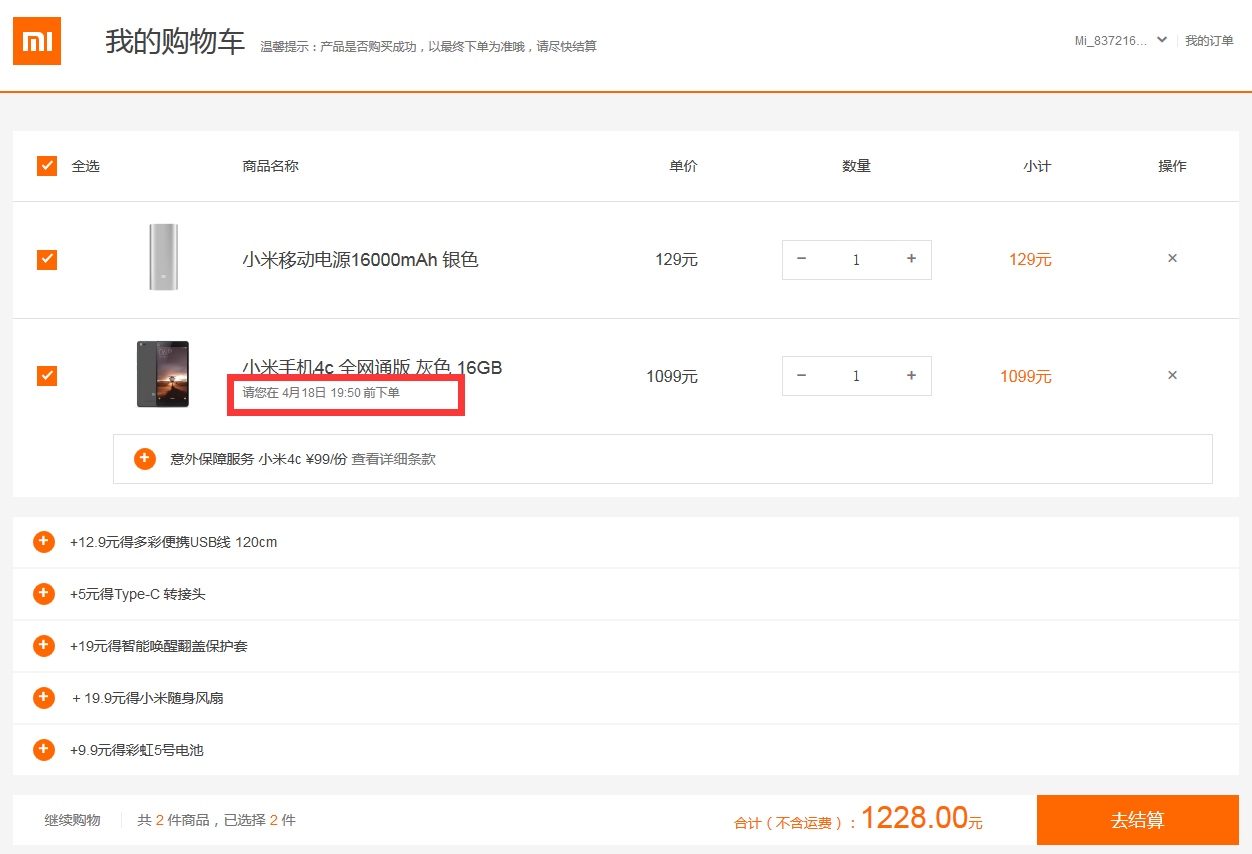This screenshot has height=854, width=1252.
Task: Add the 智能唤醒翻盖保护套 offer
Action: 44,646
